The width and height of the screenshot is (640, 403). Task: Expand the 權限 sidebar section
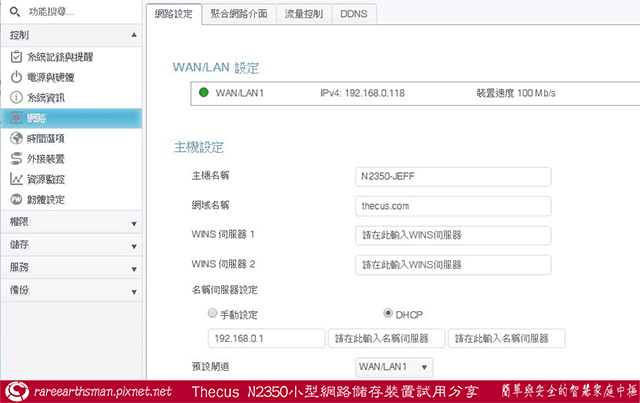71,221
